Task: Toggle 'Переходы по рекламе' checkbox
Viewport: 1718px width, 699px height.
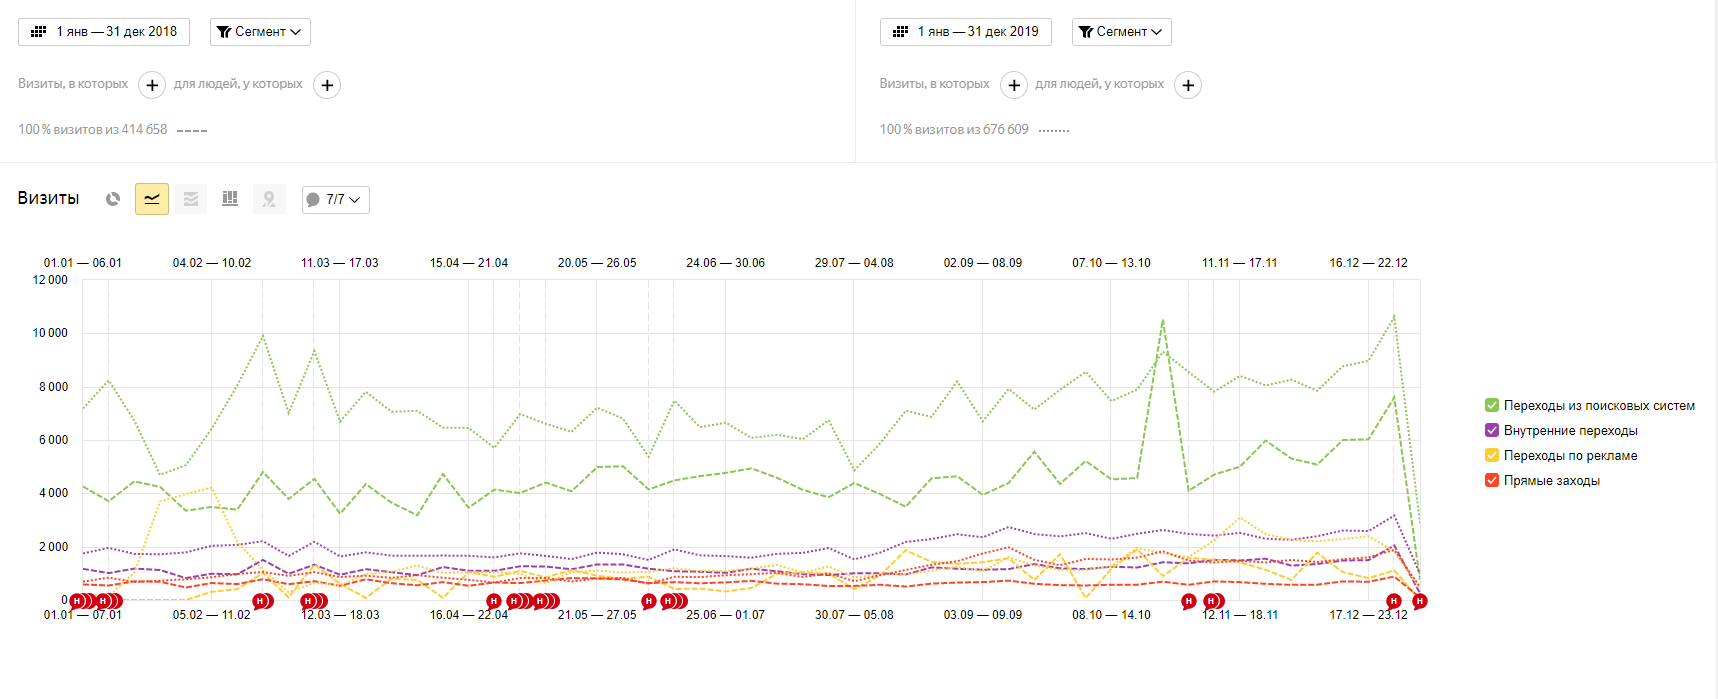Action: click(x=1492, y=456)
